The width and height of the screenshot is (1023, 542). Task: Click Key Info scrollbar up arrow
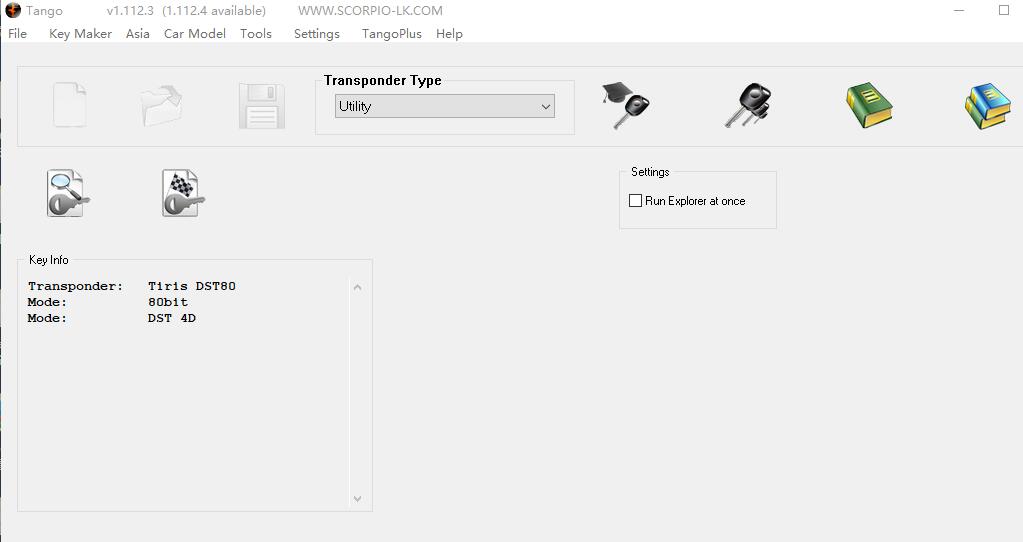[x=358, y=288]
